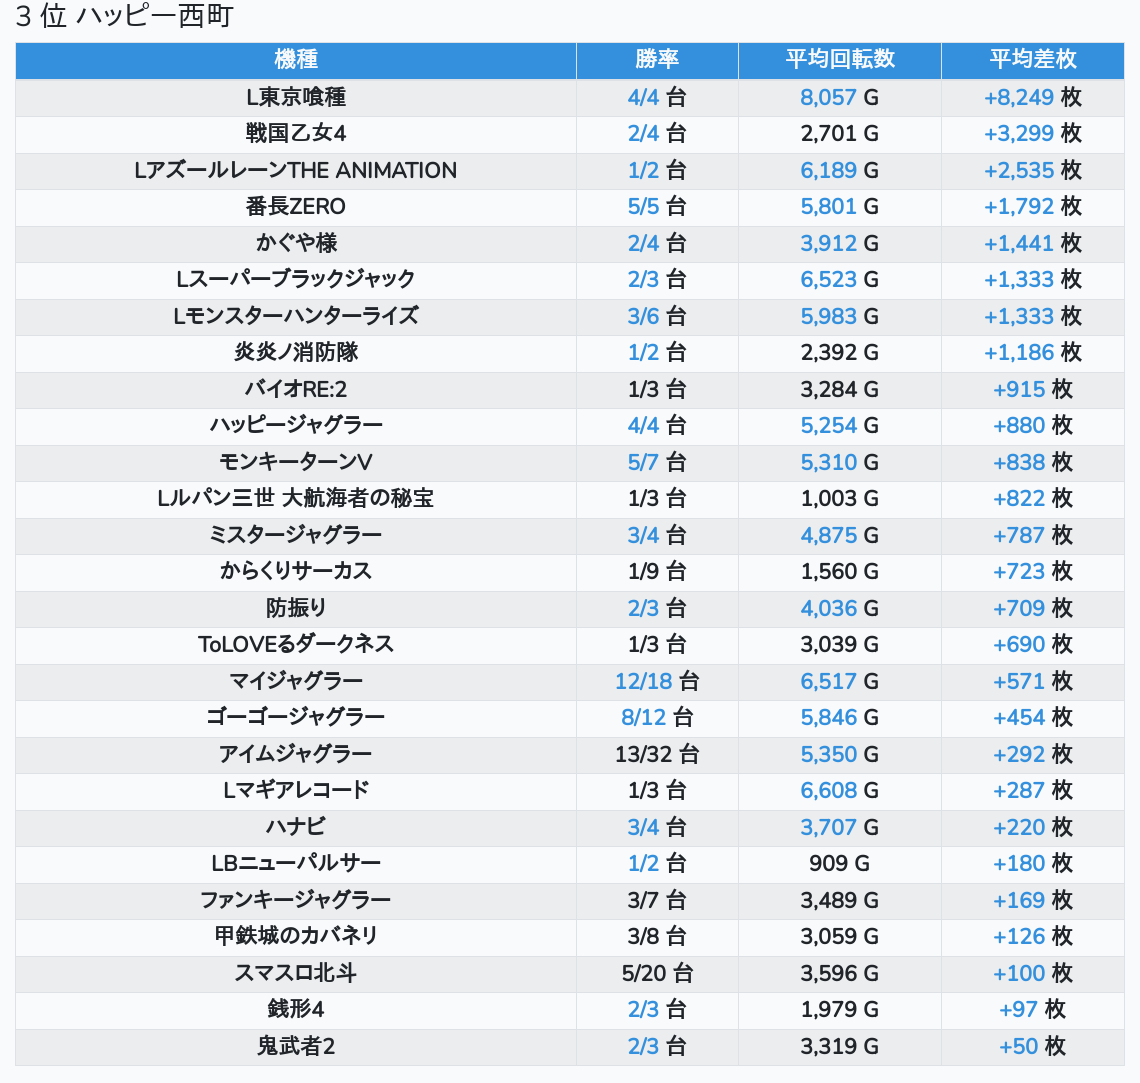Screen dimensions: 1140x1083
Task: Click the 平均差枚 column header
Action: pyautogui.click(x=1032, y=59)
